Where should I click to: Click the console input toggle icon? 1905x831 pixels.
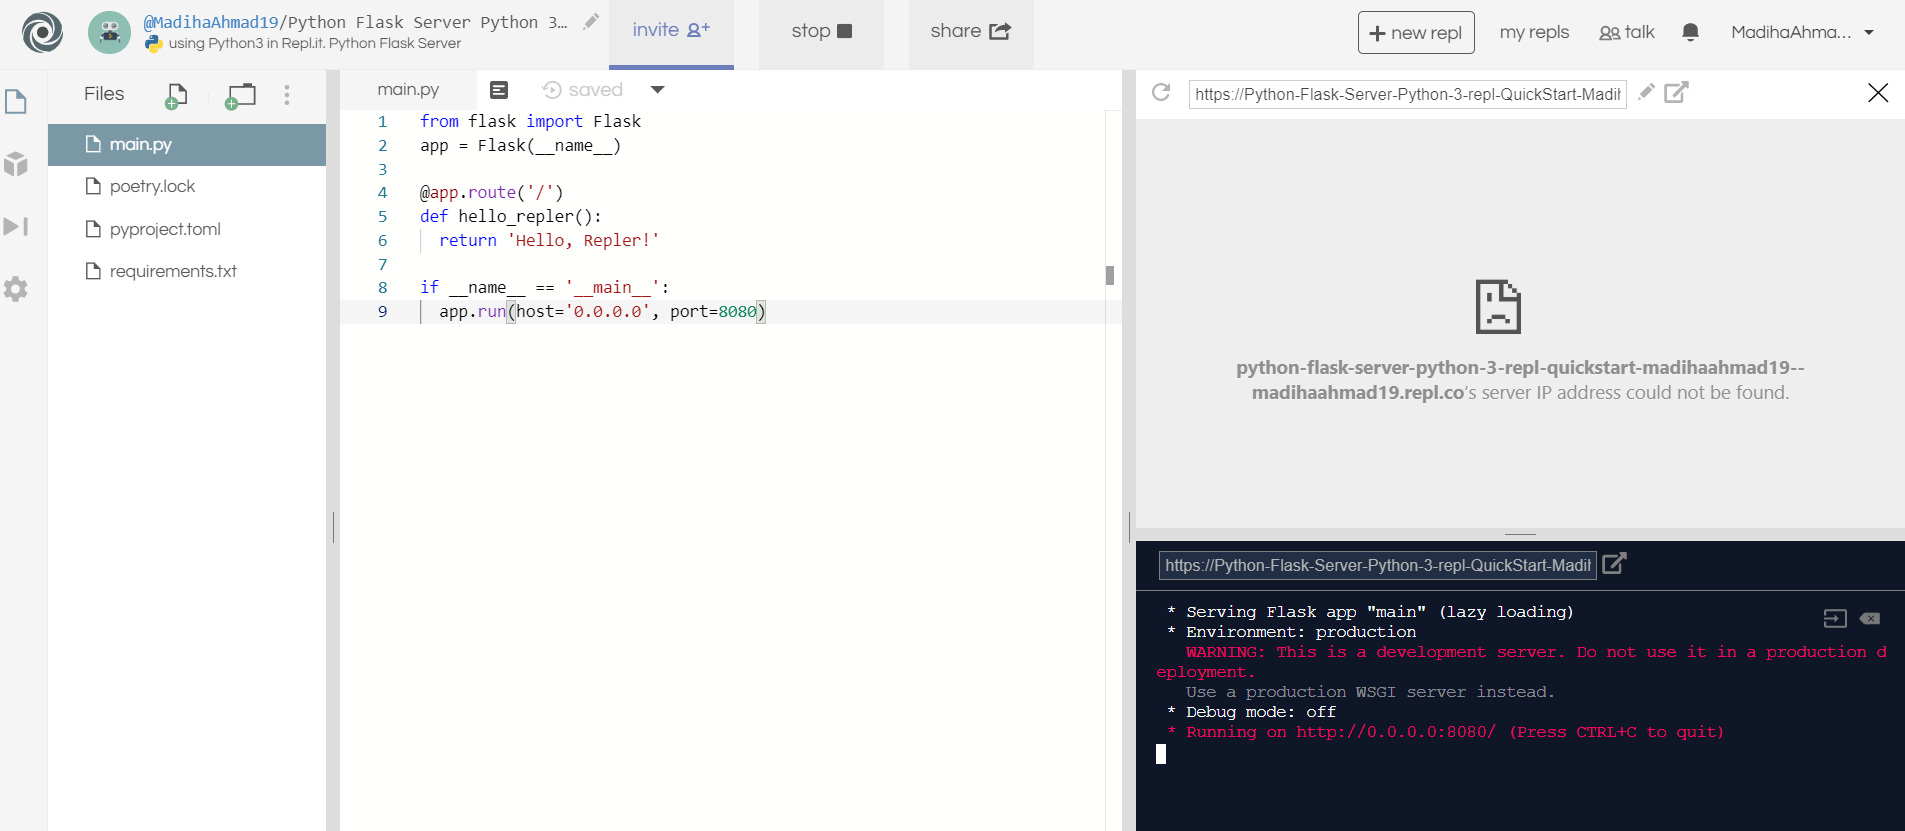[1835, 619]
